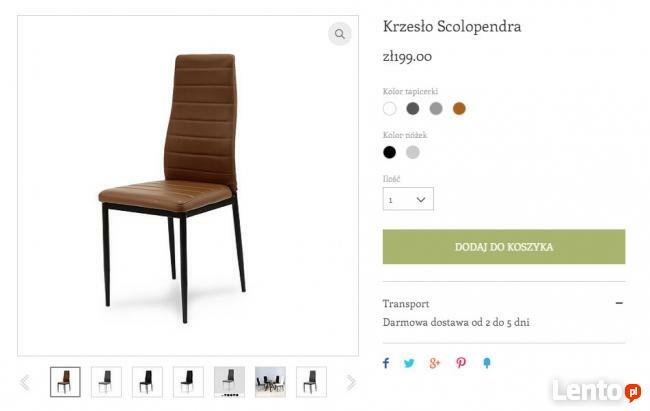Choose light gray leg color swatch

click(x=412, y=152)
